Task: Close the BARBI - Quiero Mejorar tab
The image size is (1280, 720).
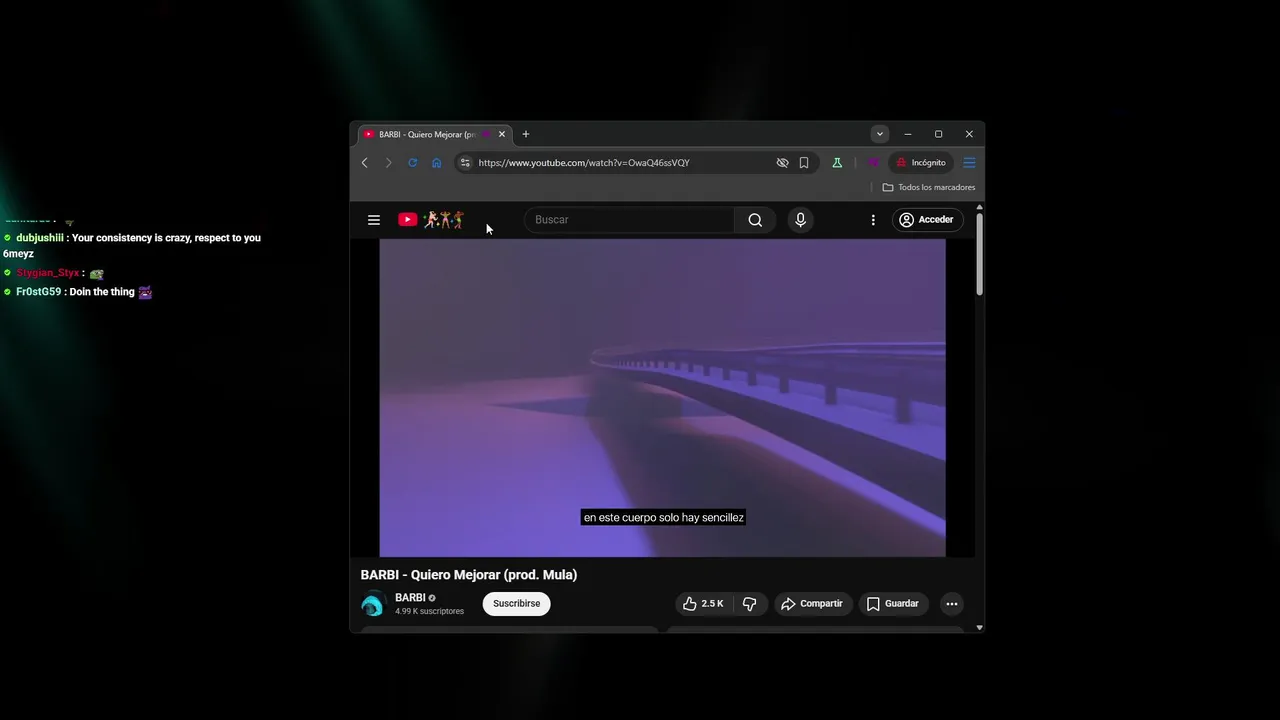Action: pyautogui.click(x=502, y=134)
